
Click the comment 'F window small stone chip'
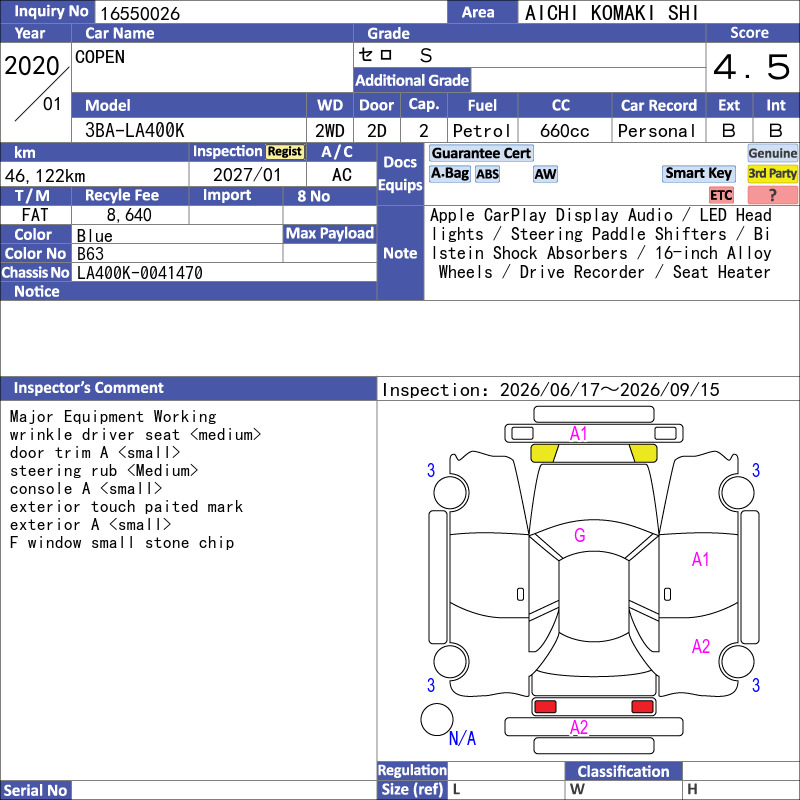pos(122,542)
